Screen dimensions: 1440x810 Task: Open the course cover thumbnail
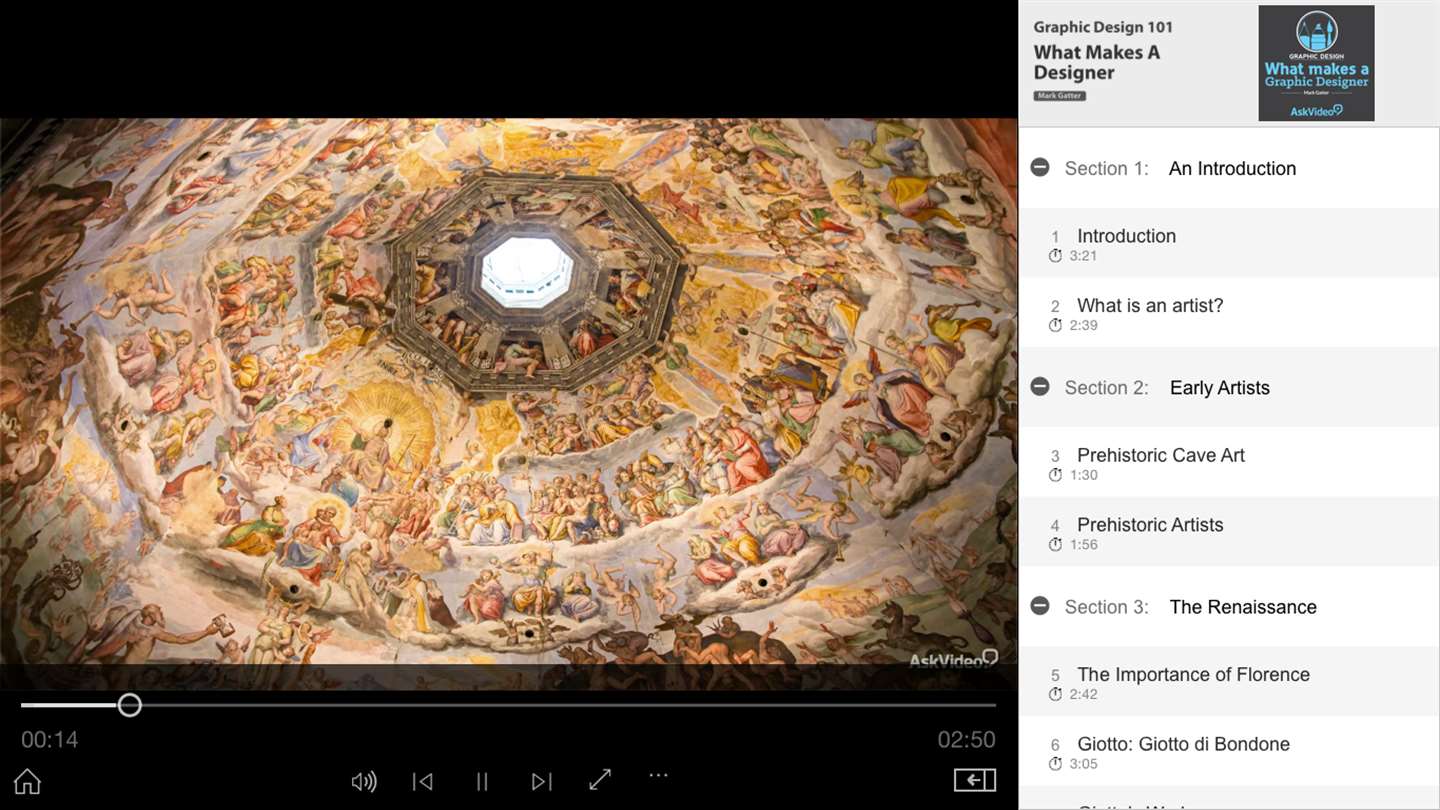pos(1316,63)
